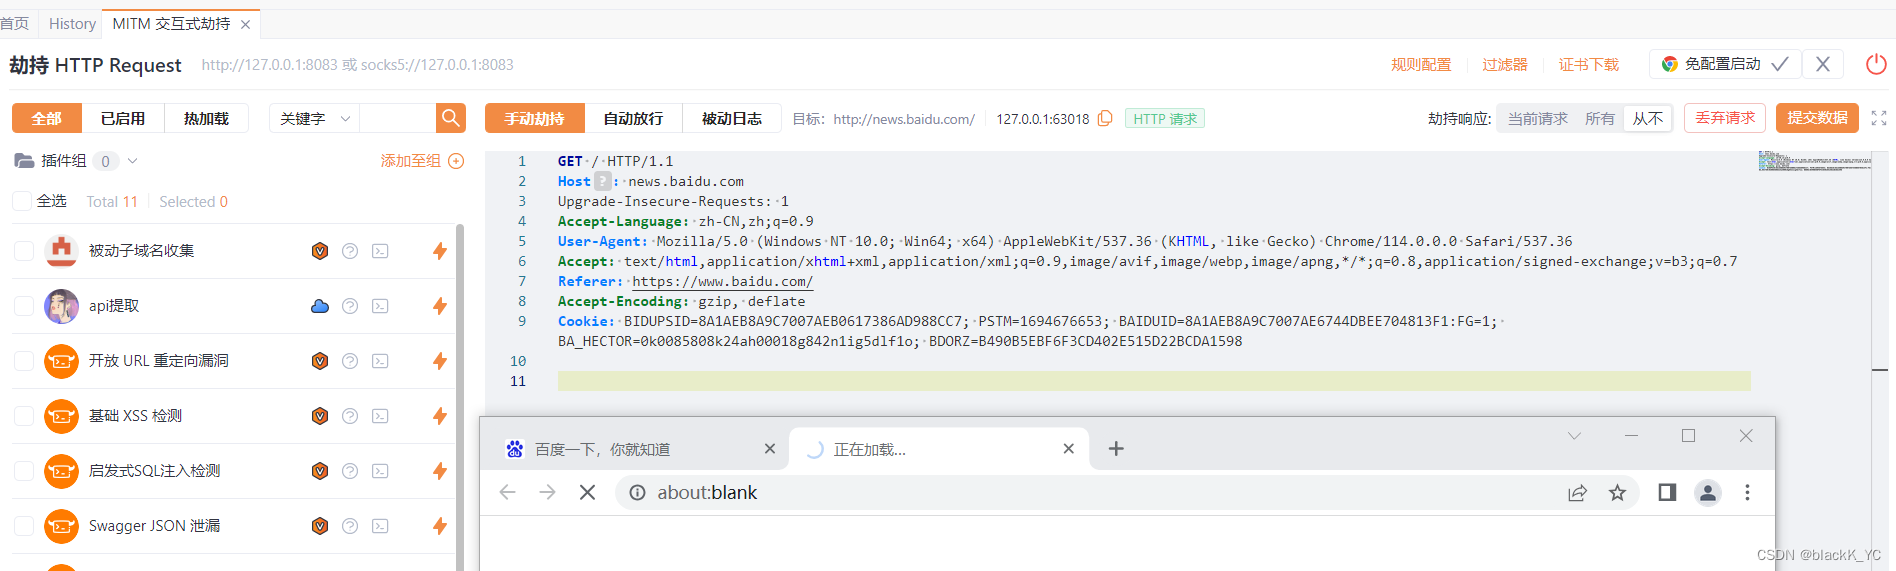The image size is (1896, 571).
Task: Select 所有 hijack response option
Action: click(1600, 118)
